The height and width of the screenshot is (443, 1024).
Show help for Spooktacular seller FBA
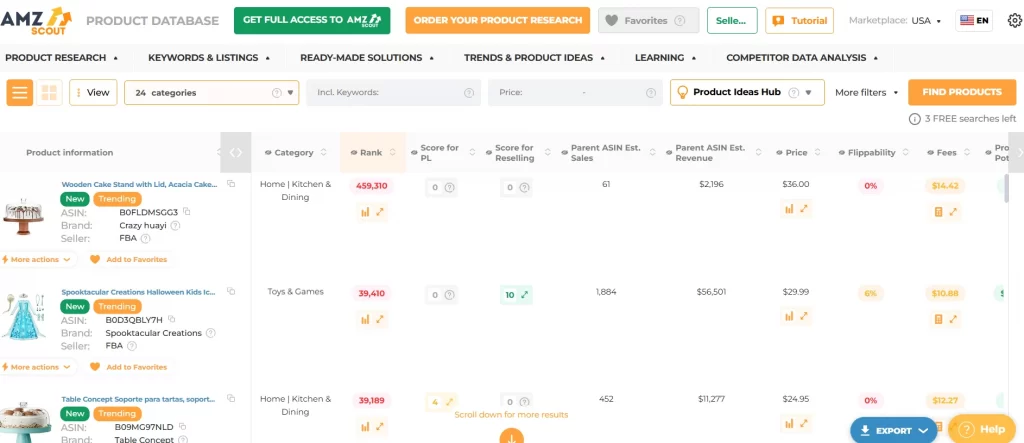coord(132,346)
